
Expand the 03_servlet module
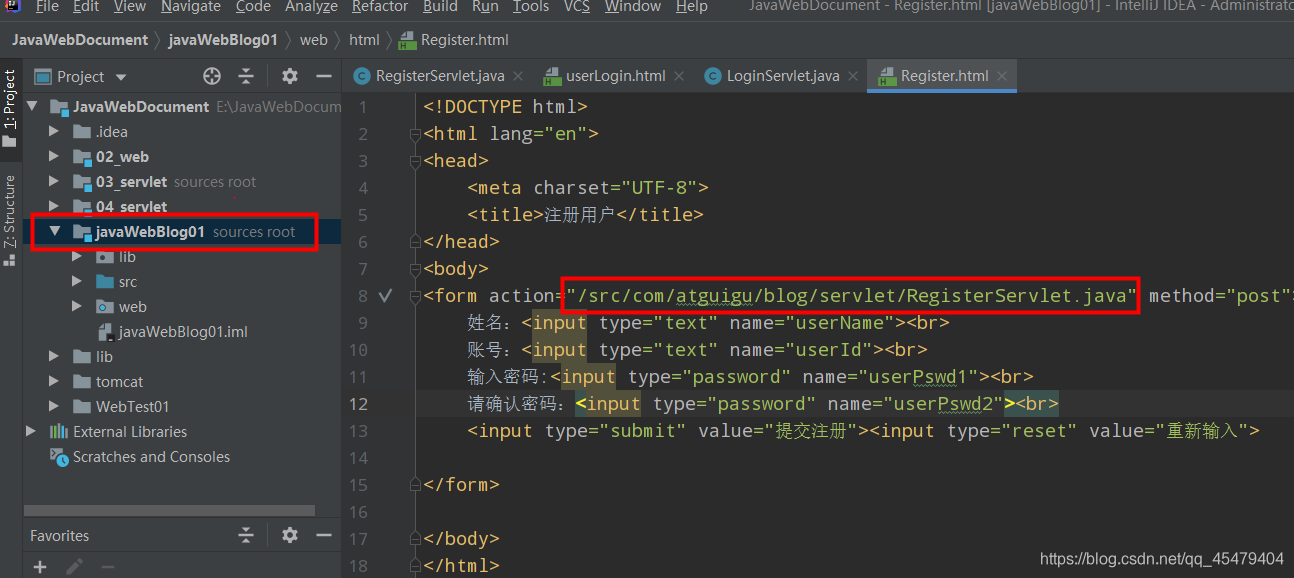coord(55,181)
